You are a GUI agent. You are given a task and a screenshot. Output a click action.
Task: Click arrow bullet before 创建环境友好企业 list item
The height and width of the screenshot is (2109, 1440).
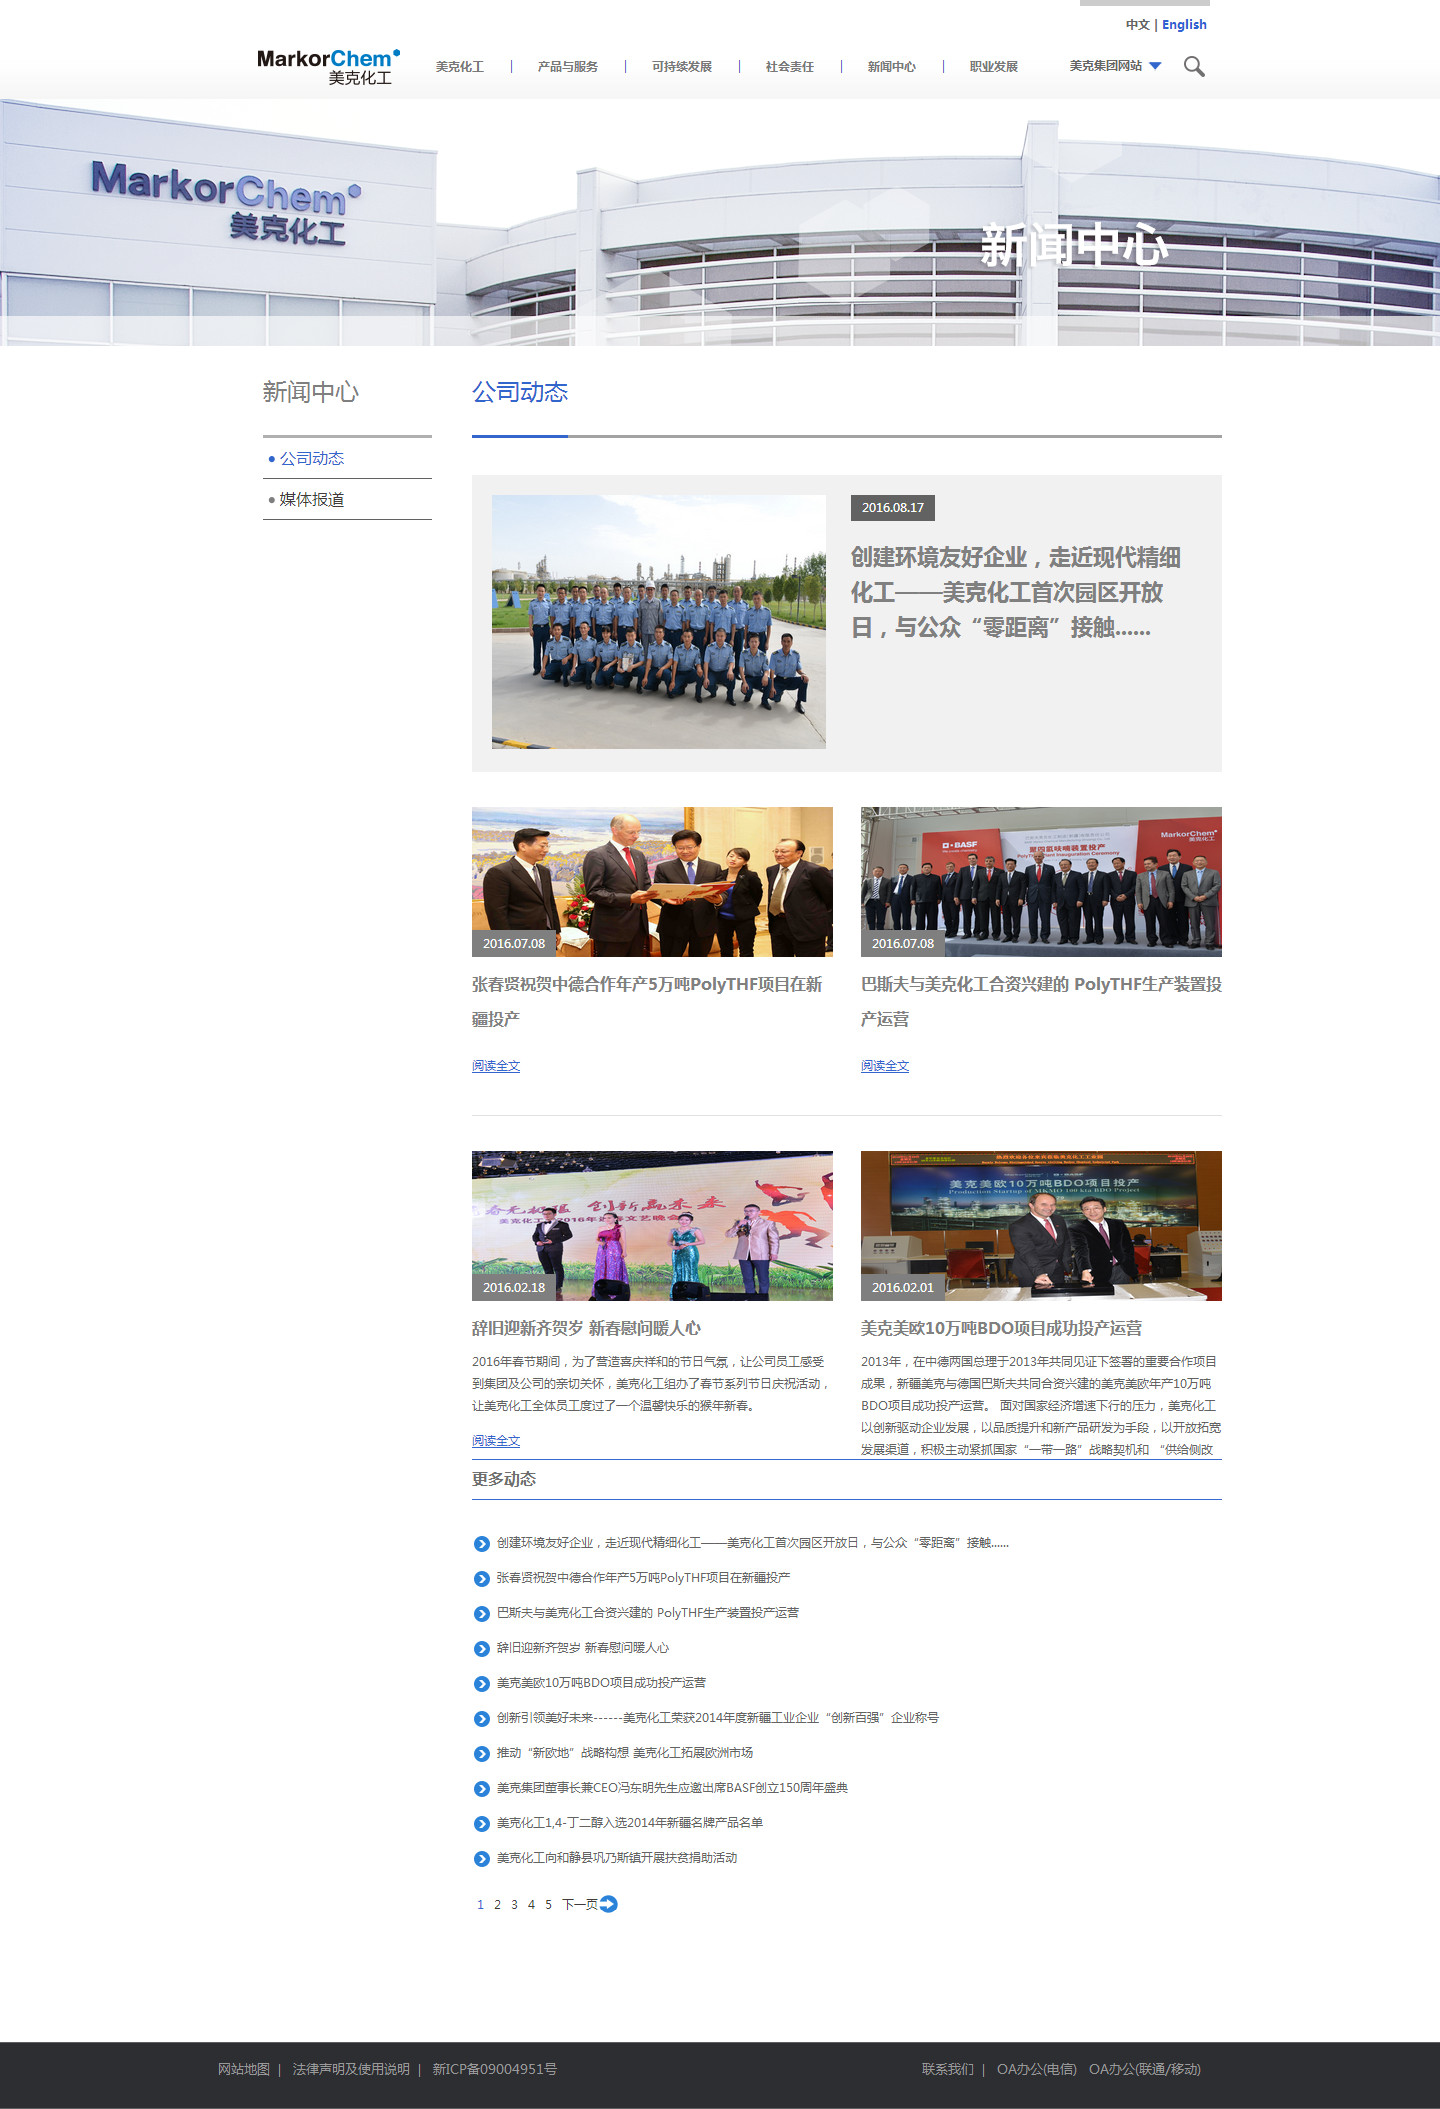tap(482, 1544)
